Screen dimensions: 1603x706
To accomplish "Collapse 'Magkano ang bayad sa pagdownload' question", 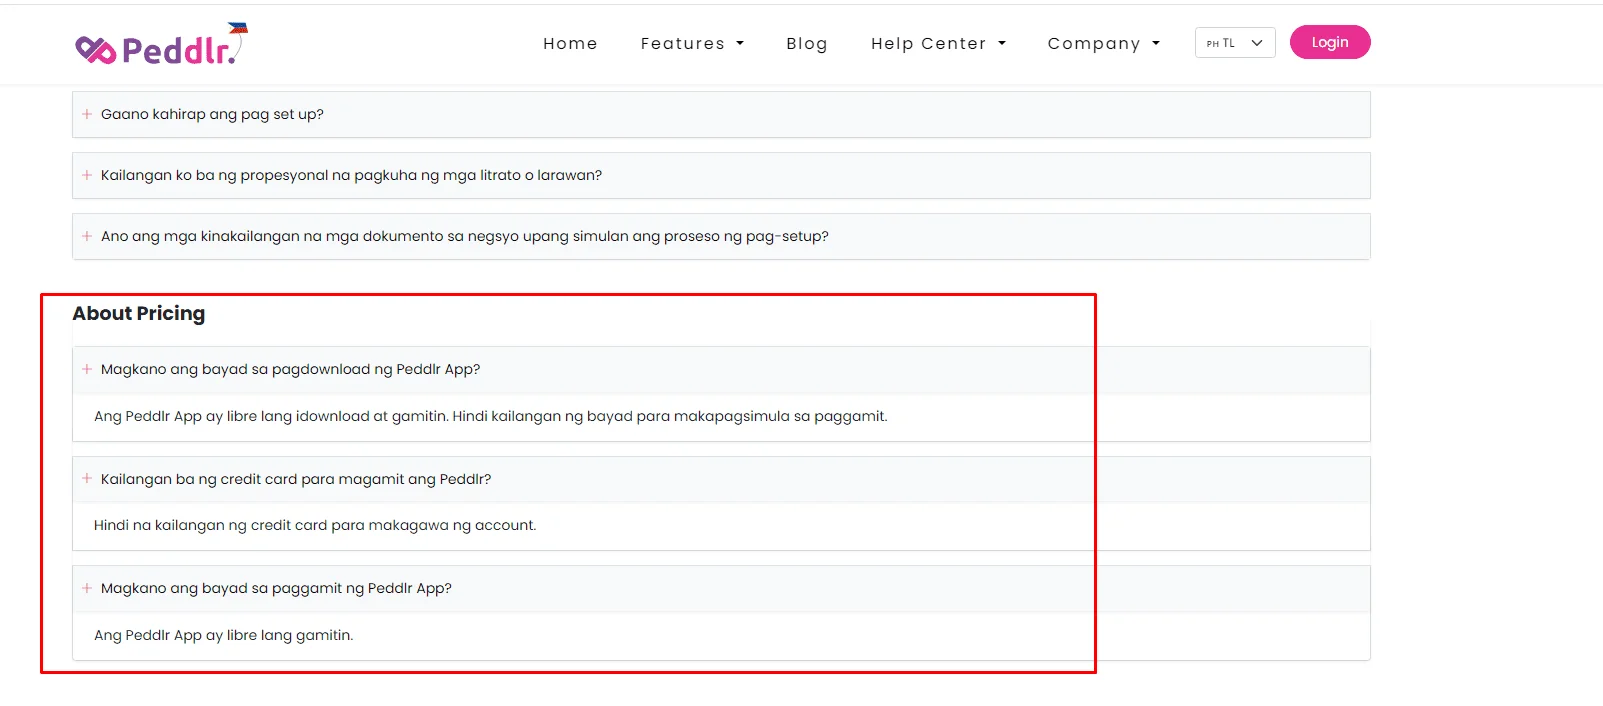I will tap(721, 370).
